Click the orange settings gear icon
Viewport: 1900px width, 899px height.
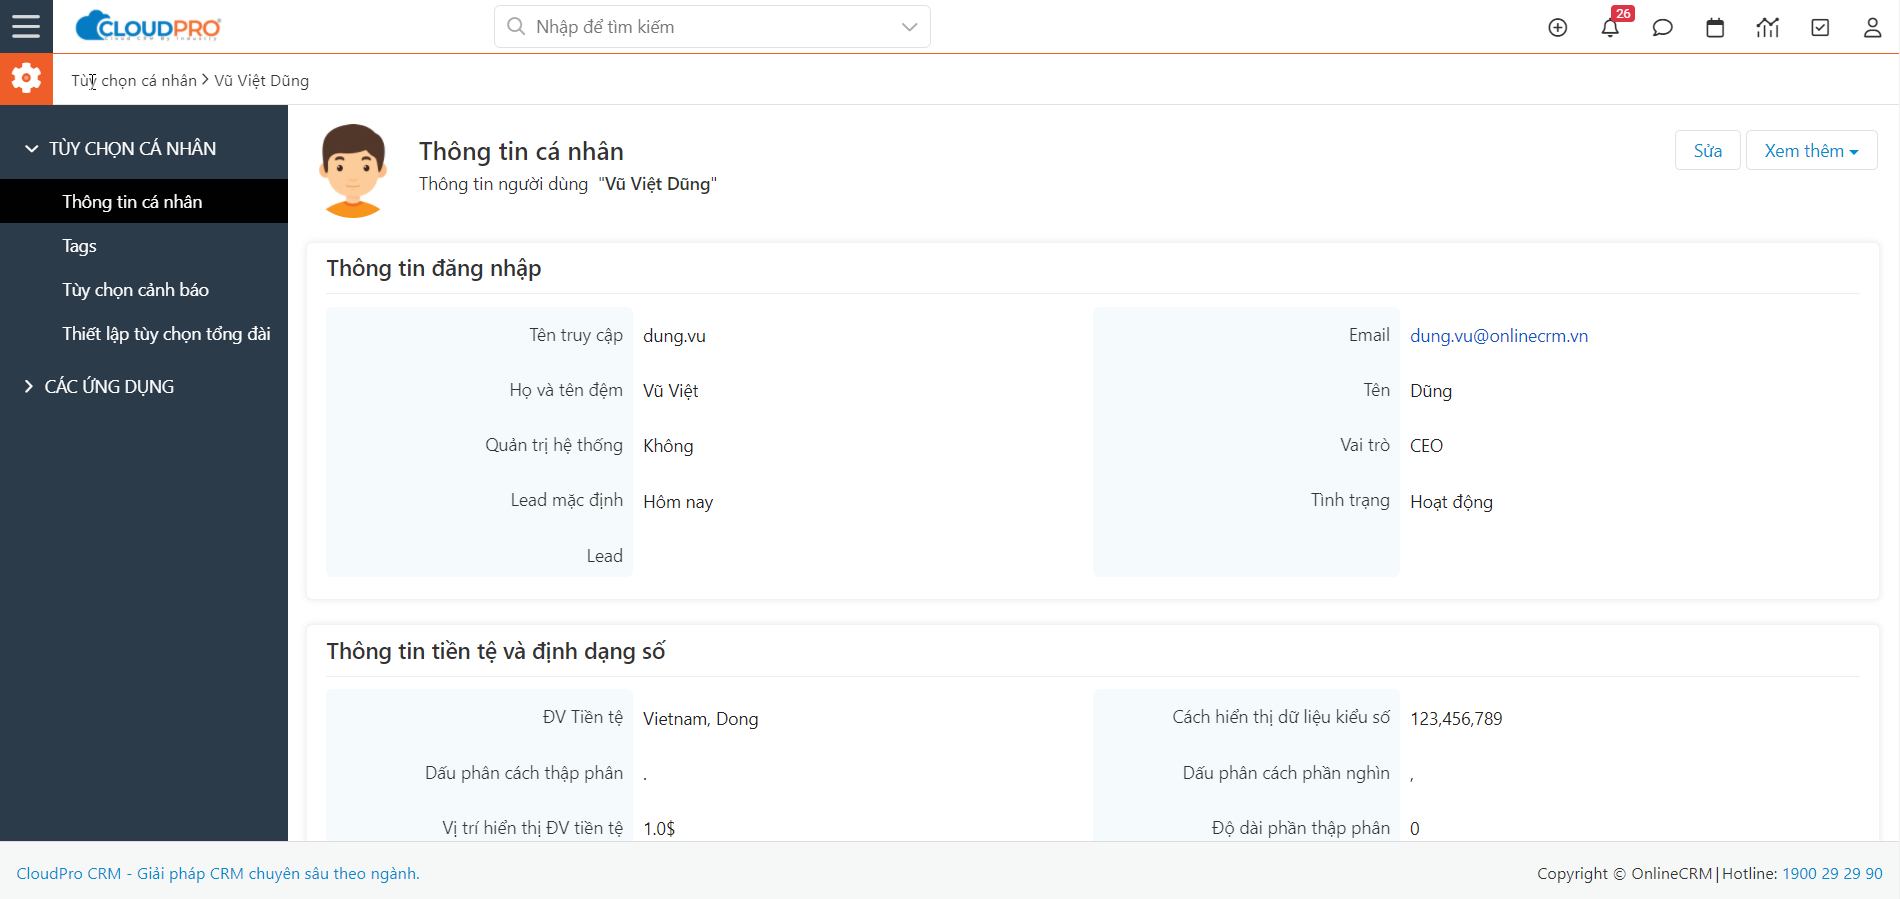26,79
